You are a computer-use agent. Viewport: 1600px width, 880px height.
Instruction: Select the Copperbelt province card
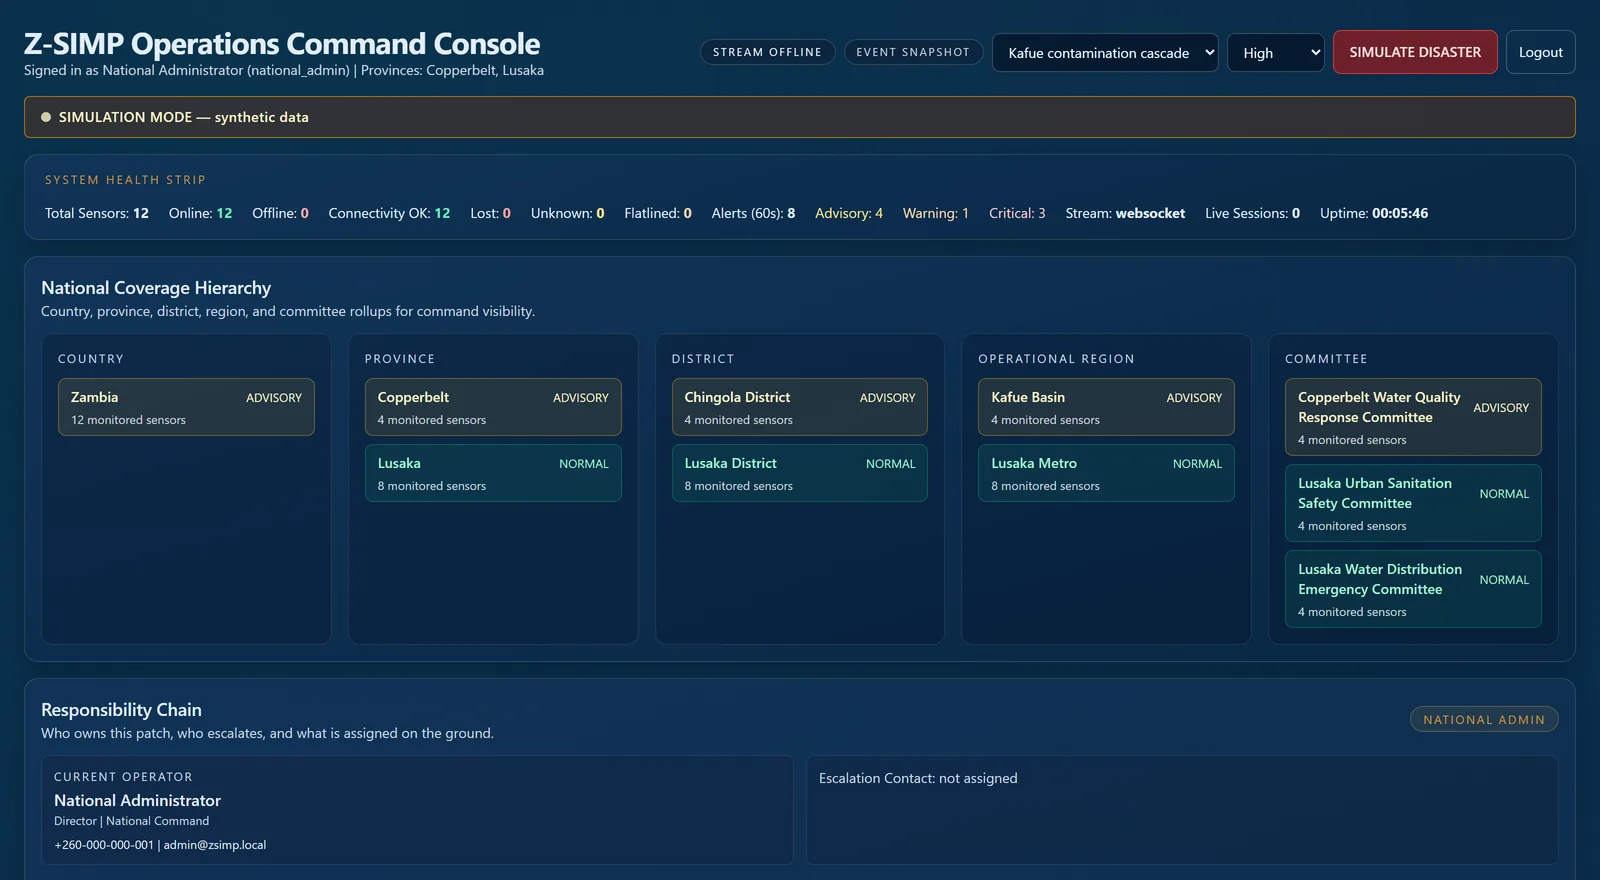pyautogui.click(x=493, y=407)
